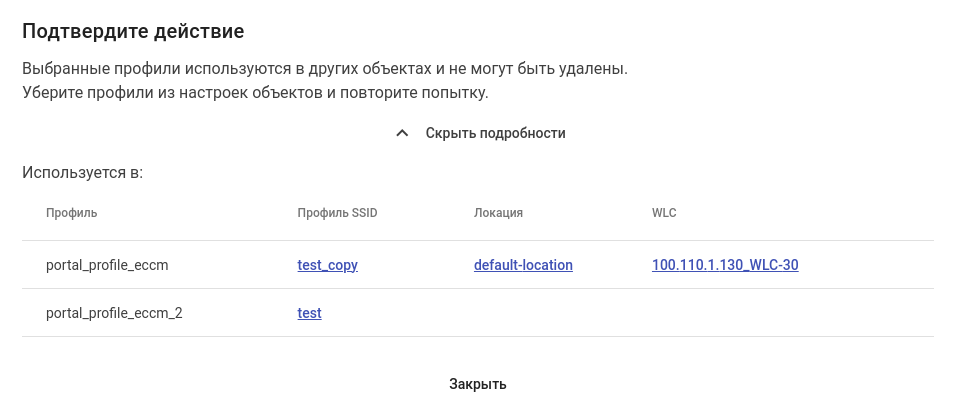Select the portal_profile_eccm profile cell
The image size is (956, 409).
(x=107, y=265)
